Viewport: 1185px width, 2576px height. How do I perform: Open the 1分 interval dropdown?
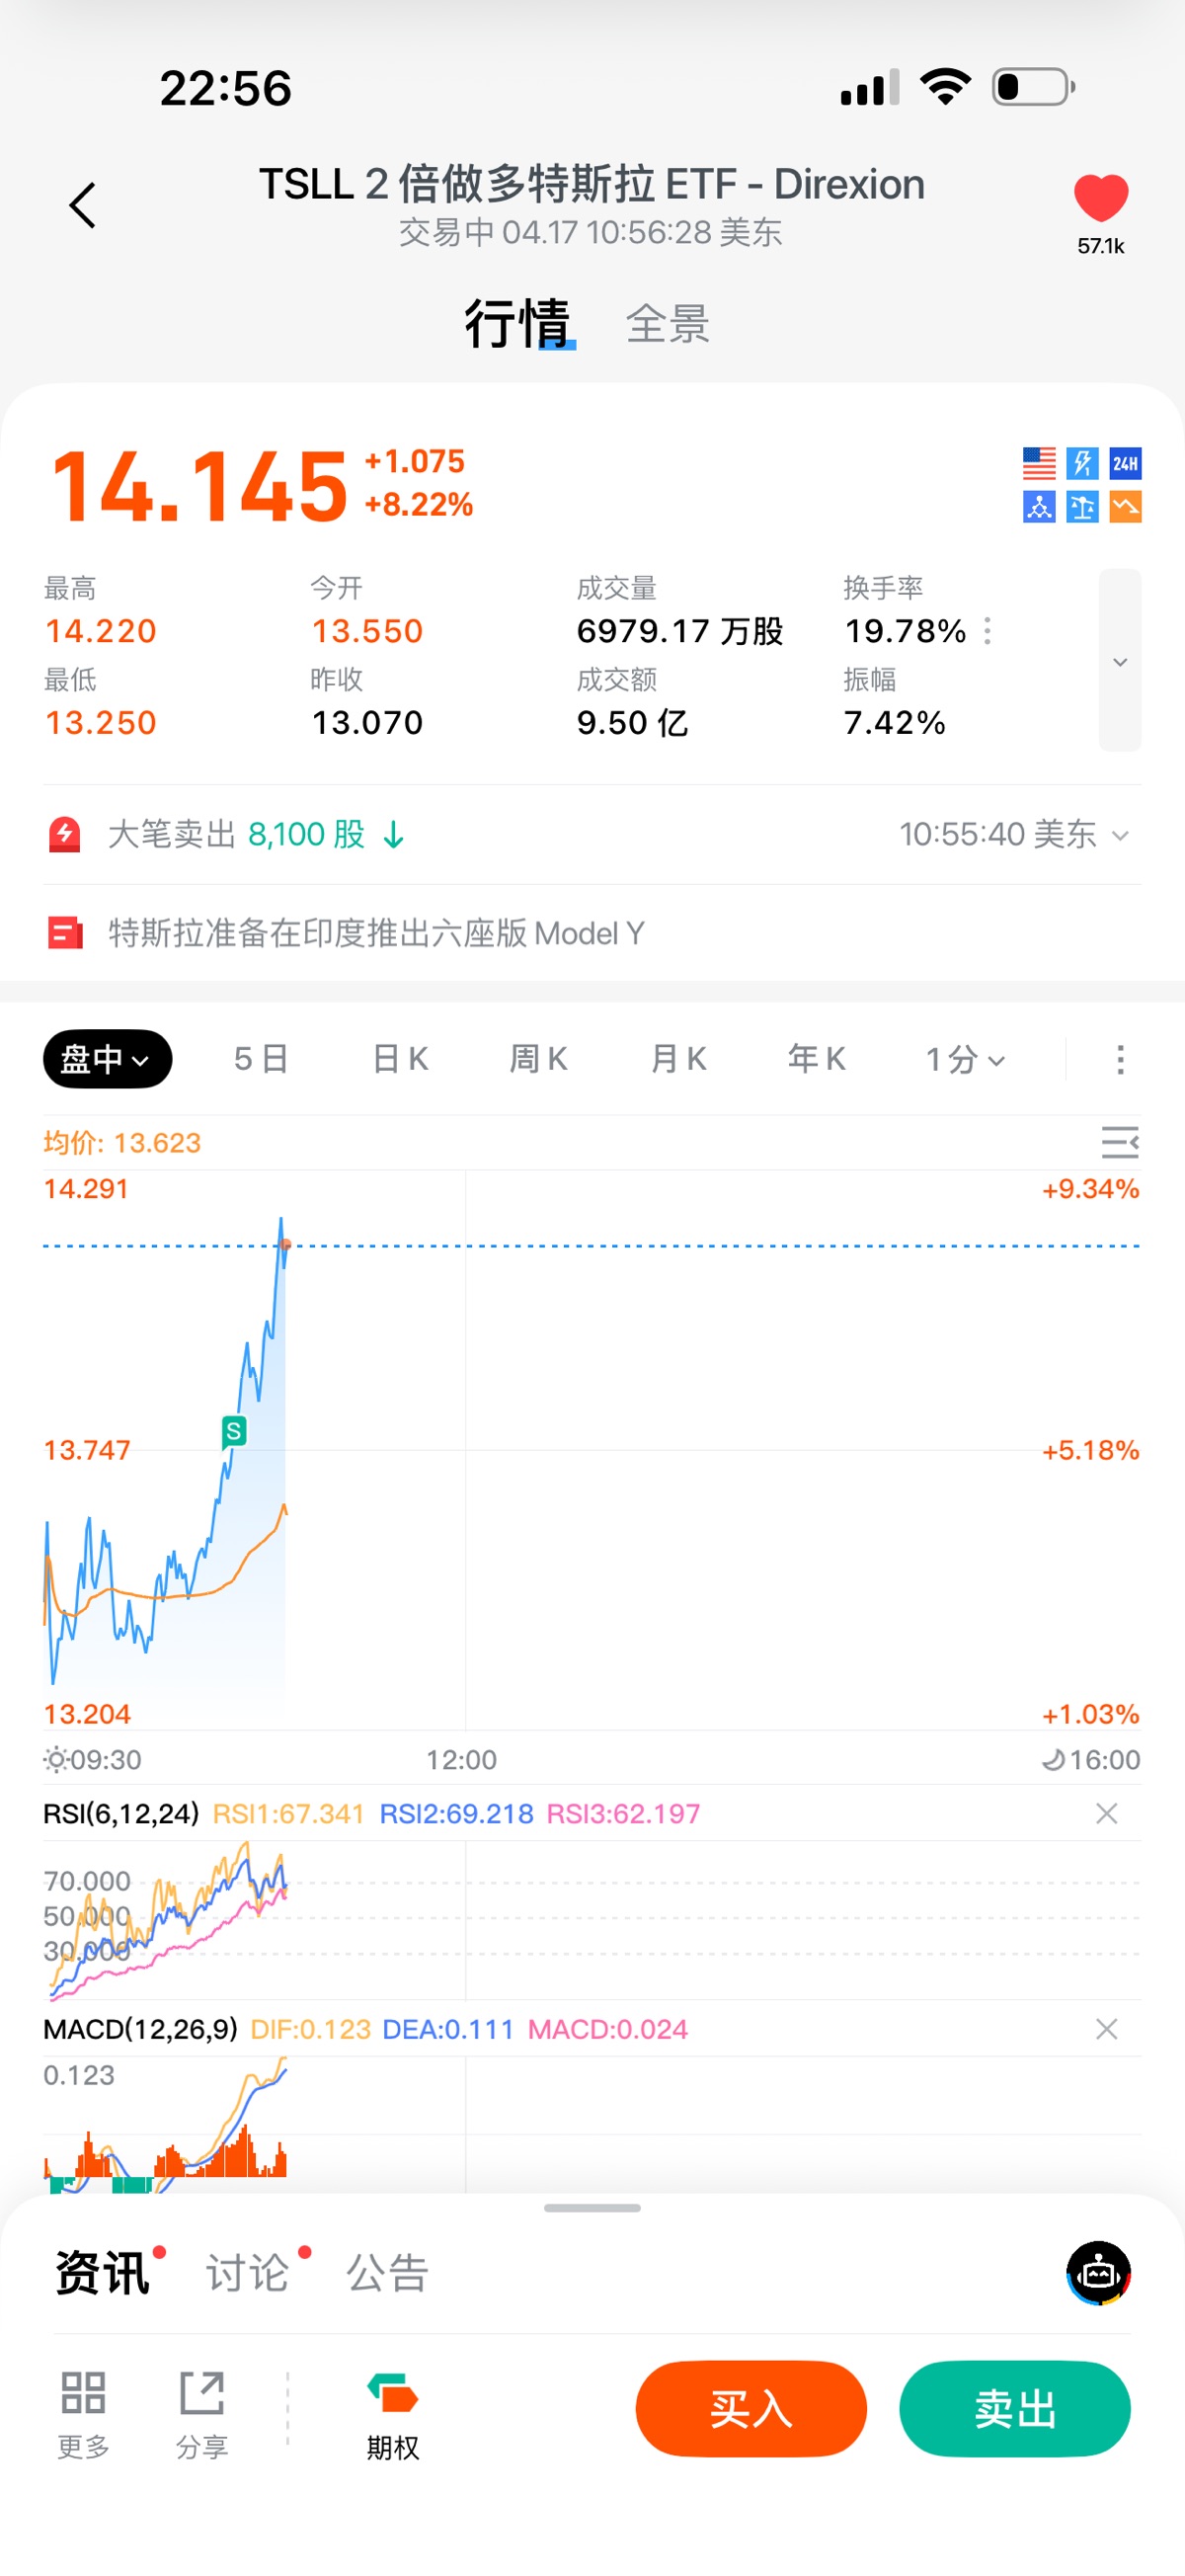(x=964, y=1059)
